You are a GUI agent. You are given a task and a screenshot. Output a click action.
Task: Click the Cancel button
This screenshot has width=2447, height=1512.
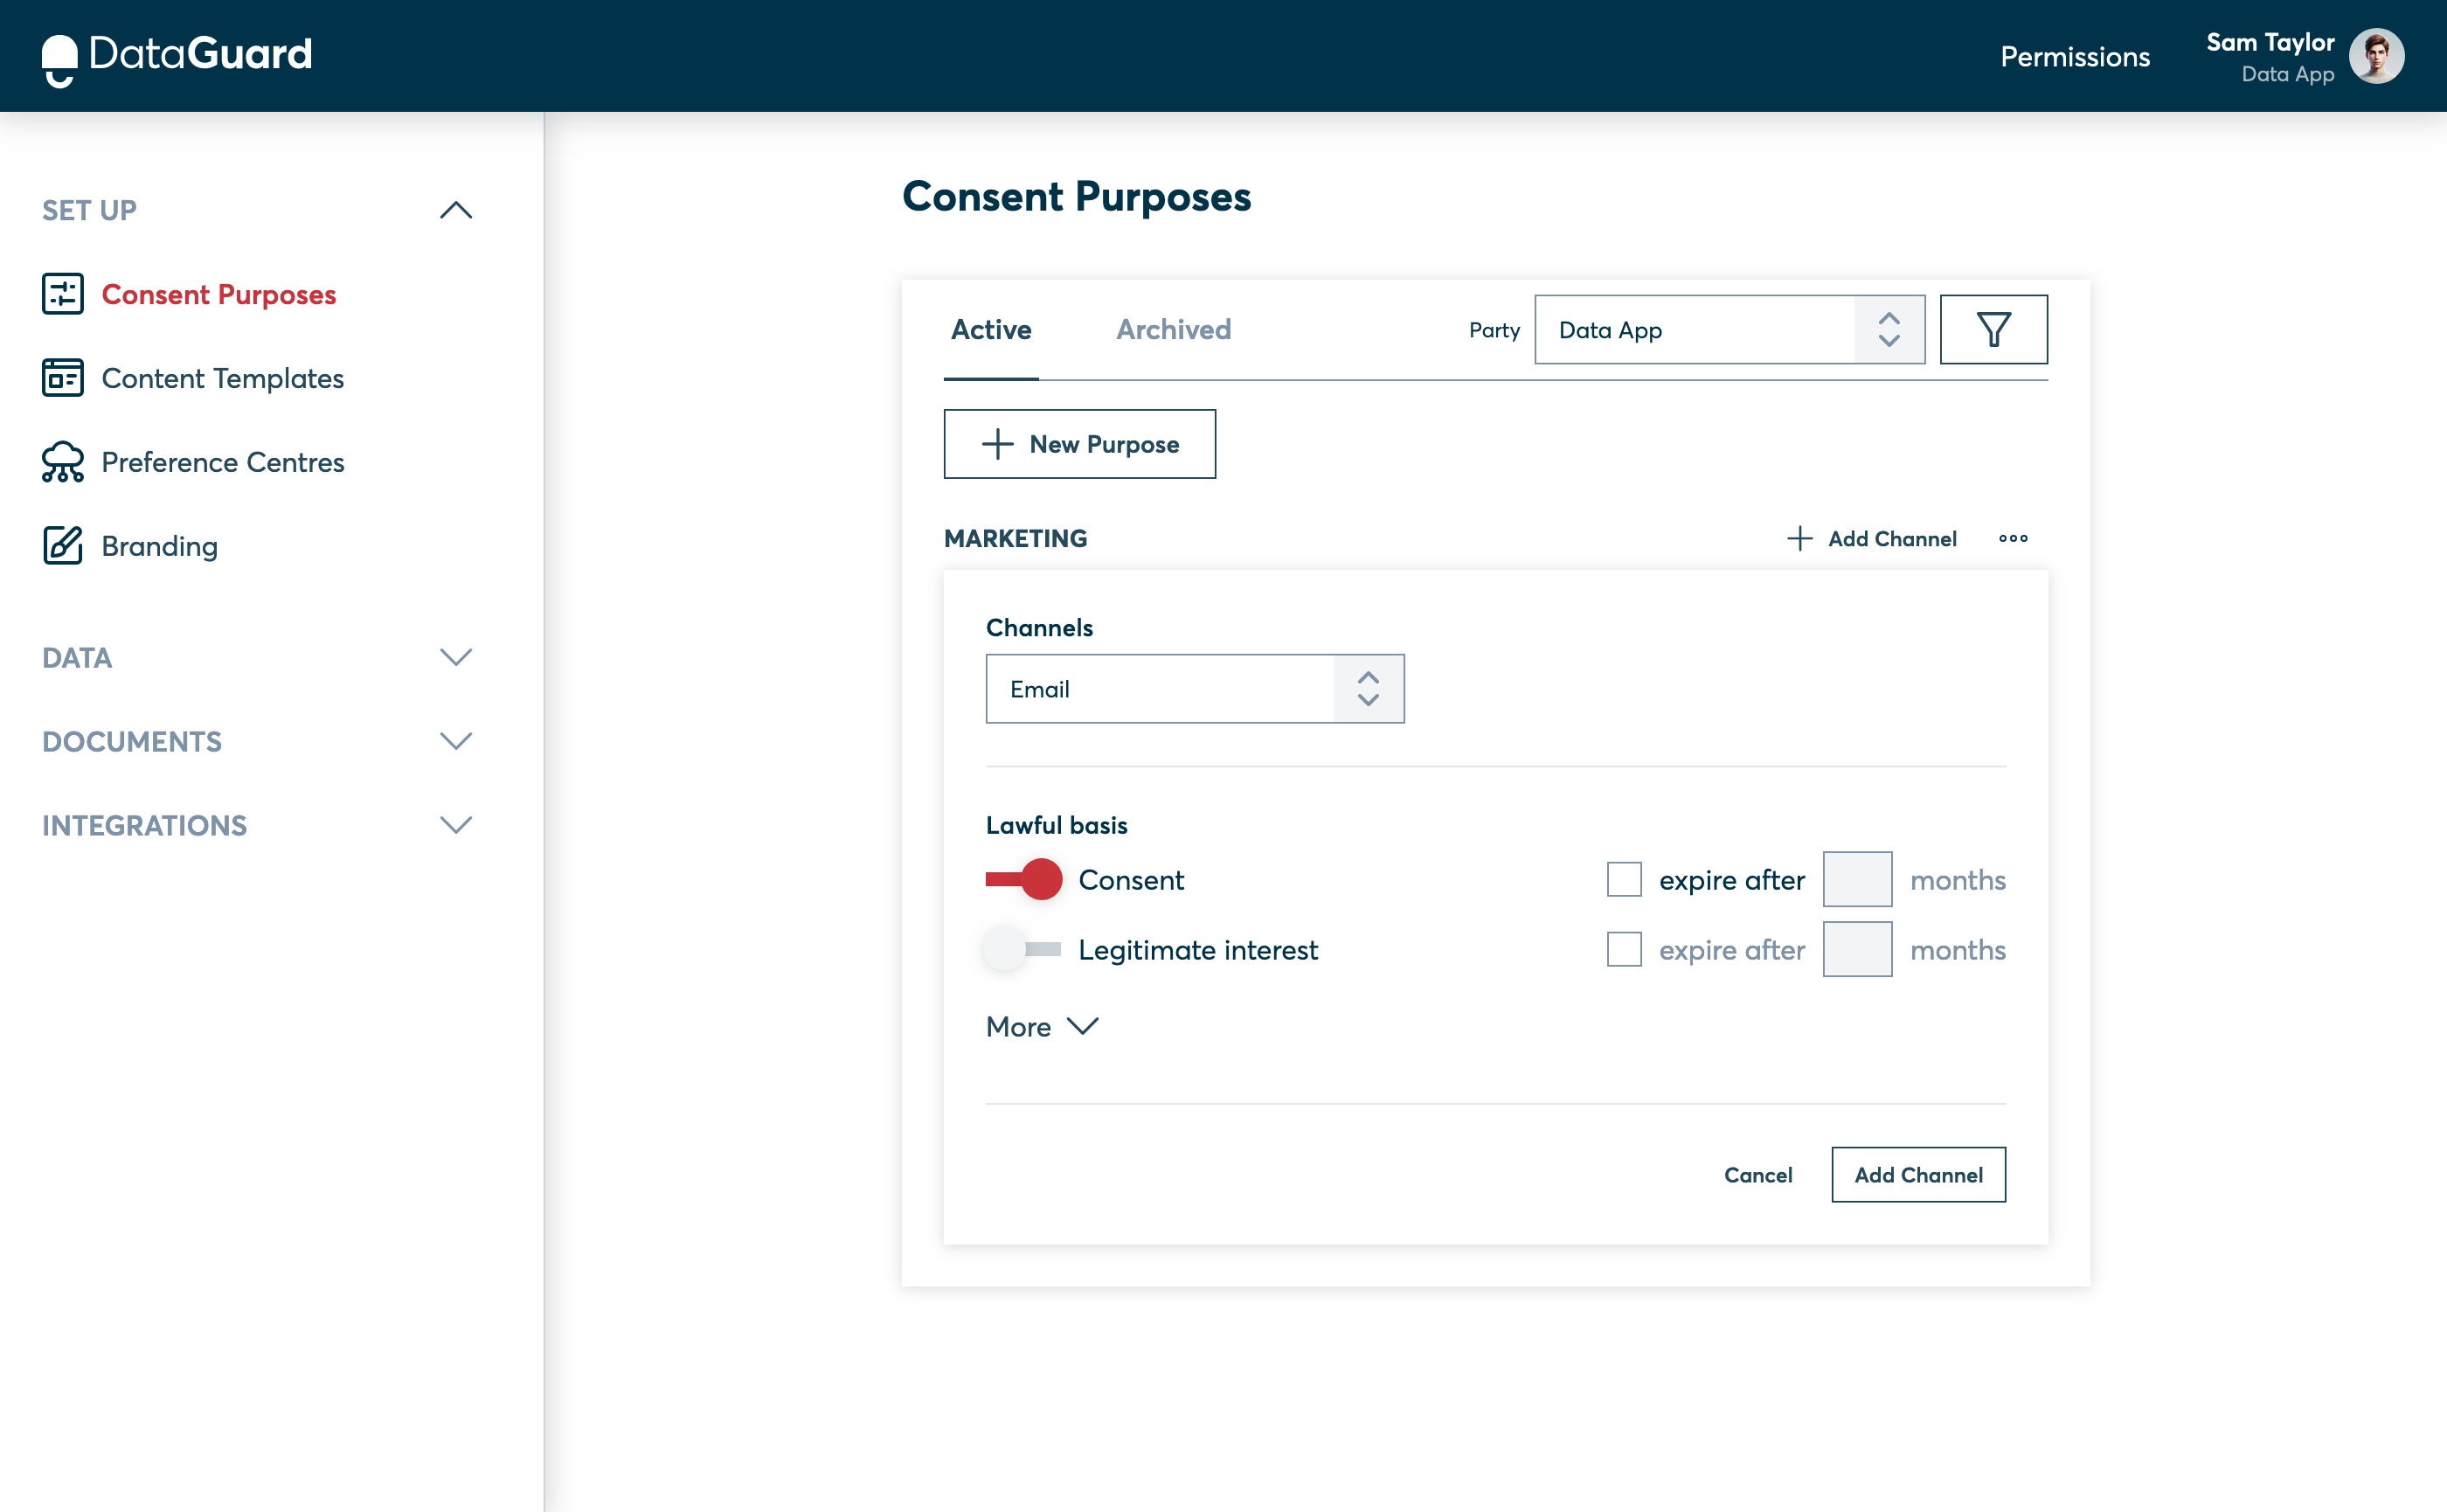(1757, 1173)
